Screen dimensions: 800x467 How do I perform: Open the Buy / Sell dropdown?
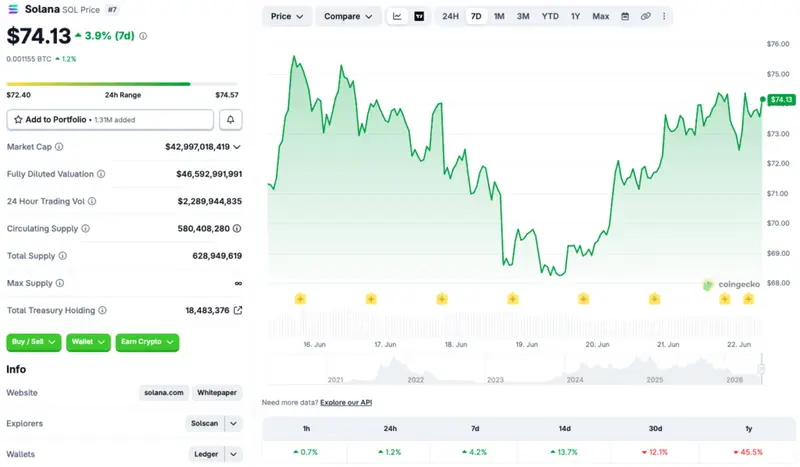pyautogui.click(x=34, y=342)
